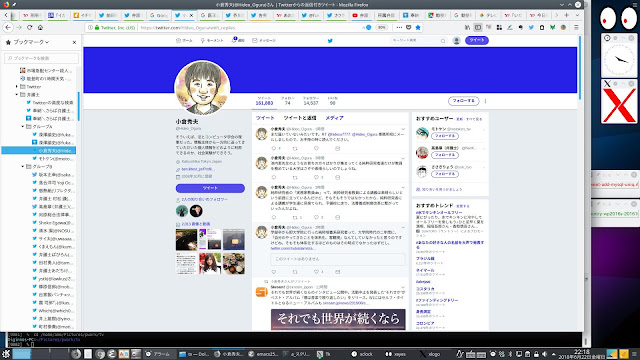
Task: Go back using Firefox back arrow
Action: point(8,27)
